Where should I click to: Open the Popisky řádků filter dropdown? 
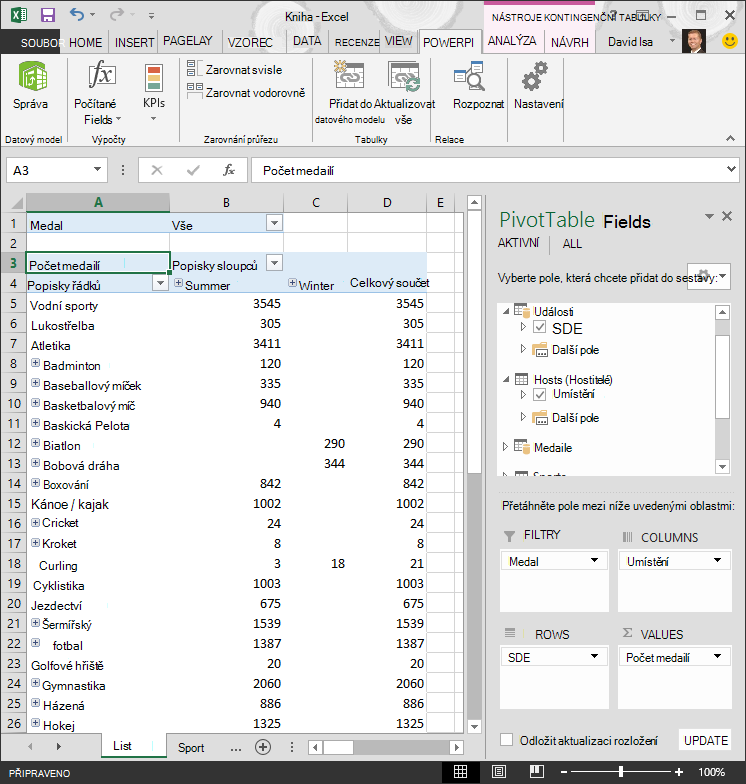160,283
